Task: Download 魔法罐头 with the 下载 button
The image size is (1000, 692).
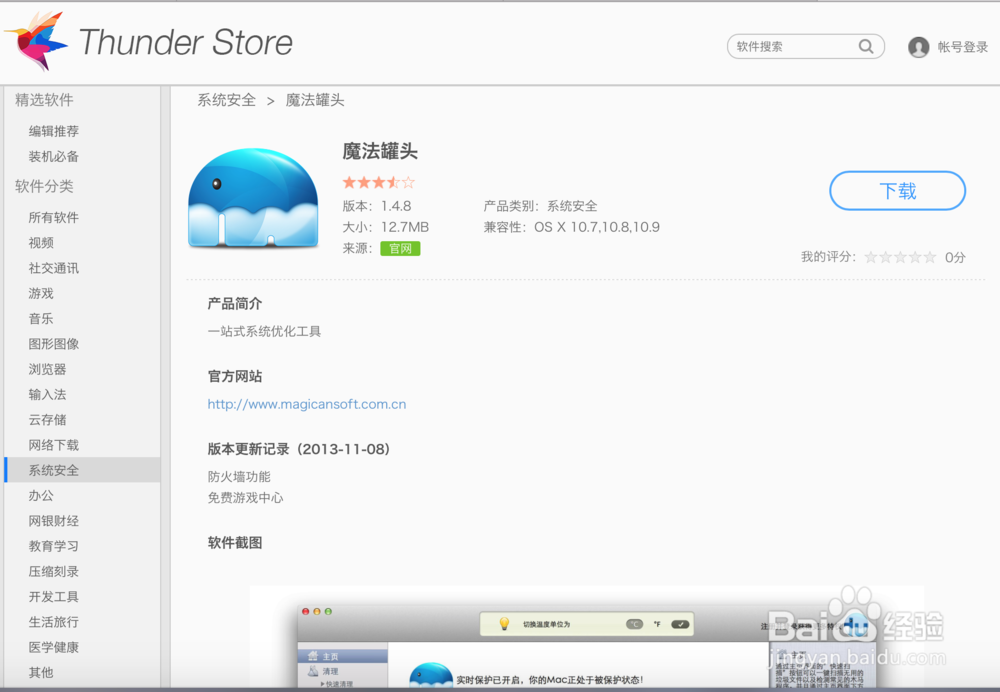Action: click(x=897, y=191)
